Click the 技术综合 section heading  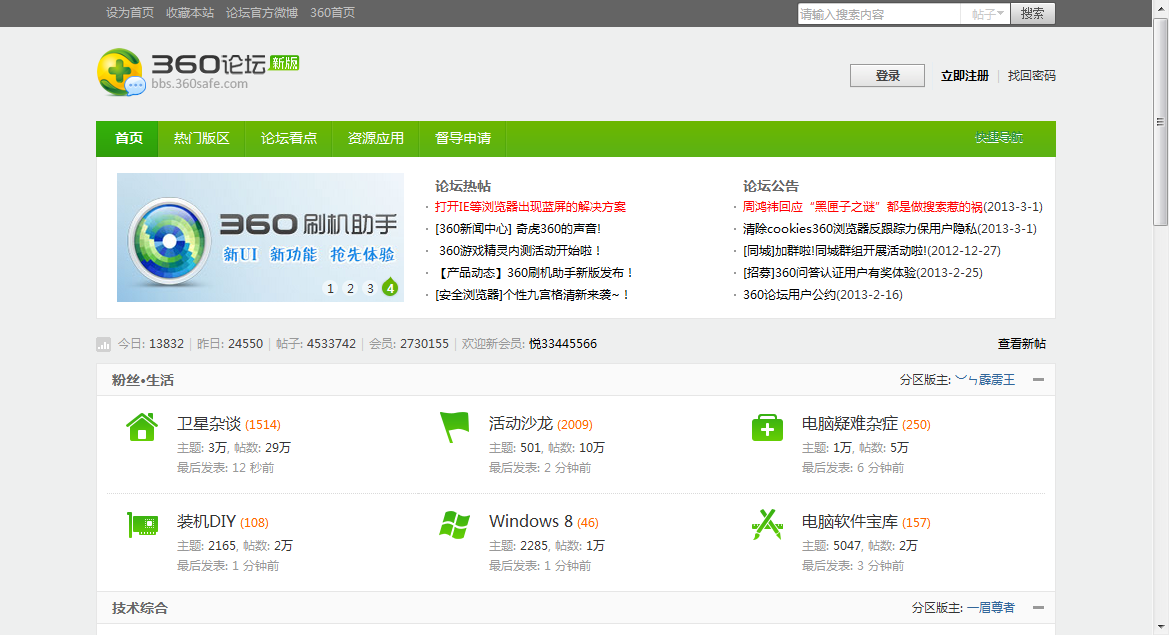coord(139,608)
